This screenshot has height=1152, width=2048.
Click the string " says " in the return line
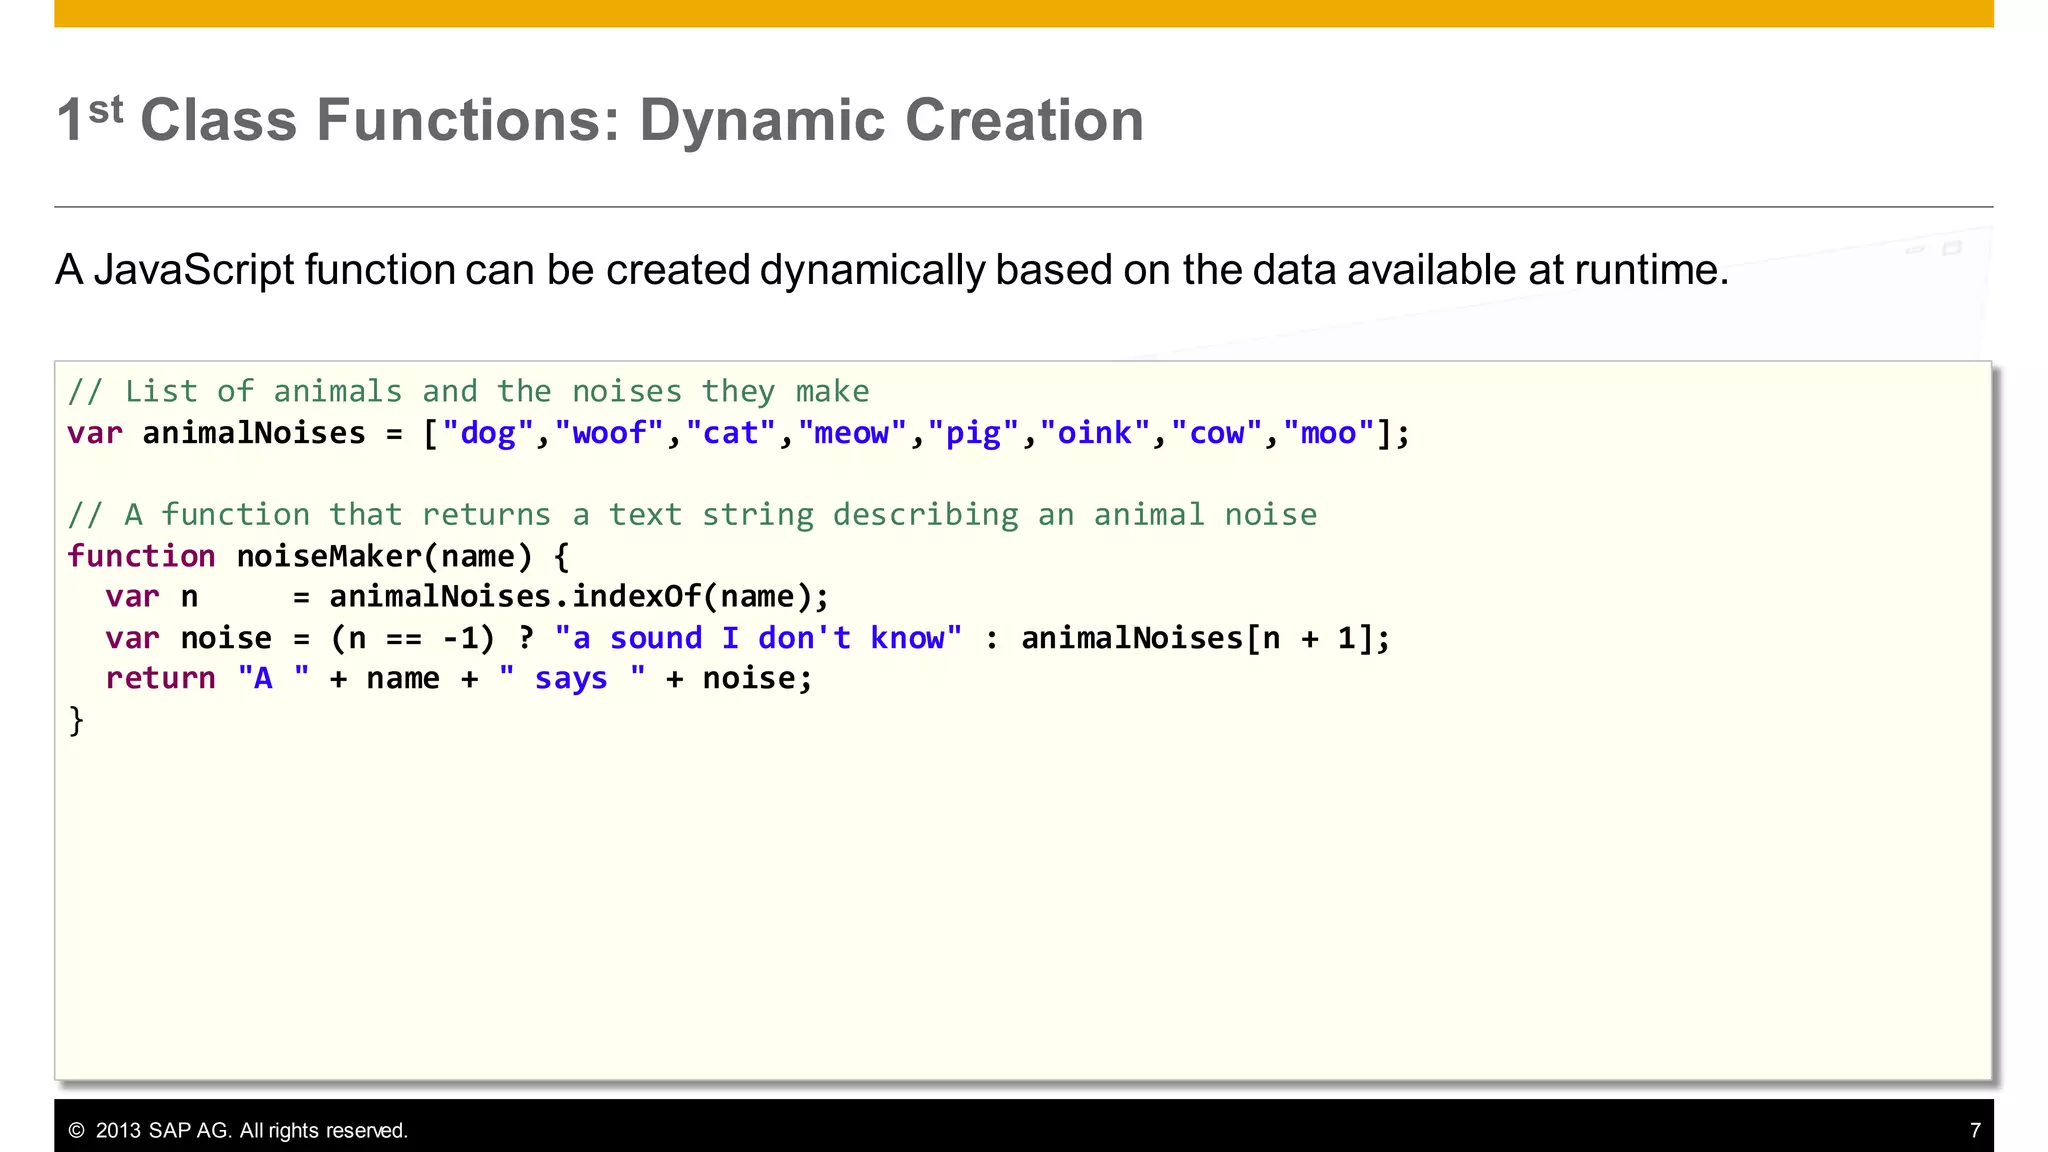(572, 679)
